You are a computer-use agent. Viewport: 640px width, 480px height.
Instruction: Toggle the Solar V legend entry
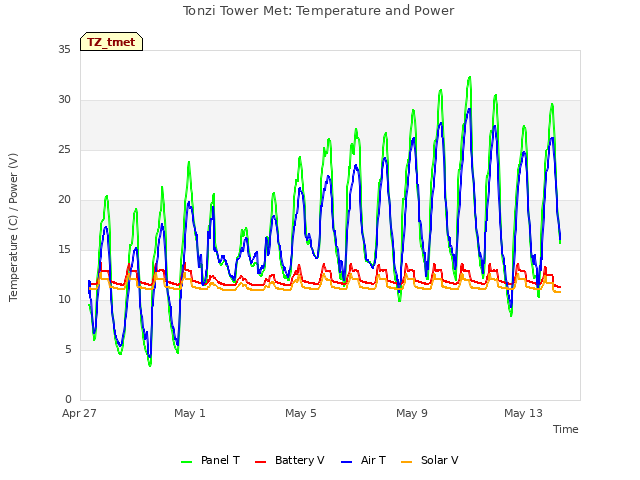click(x=430, y=460)
